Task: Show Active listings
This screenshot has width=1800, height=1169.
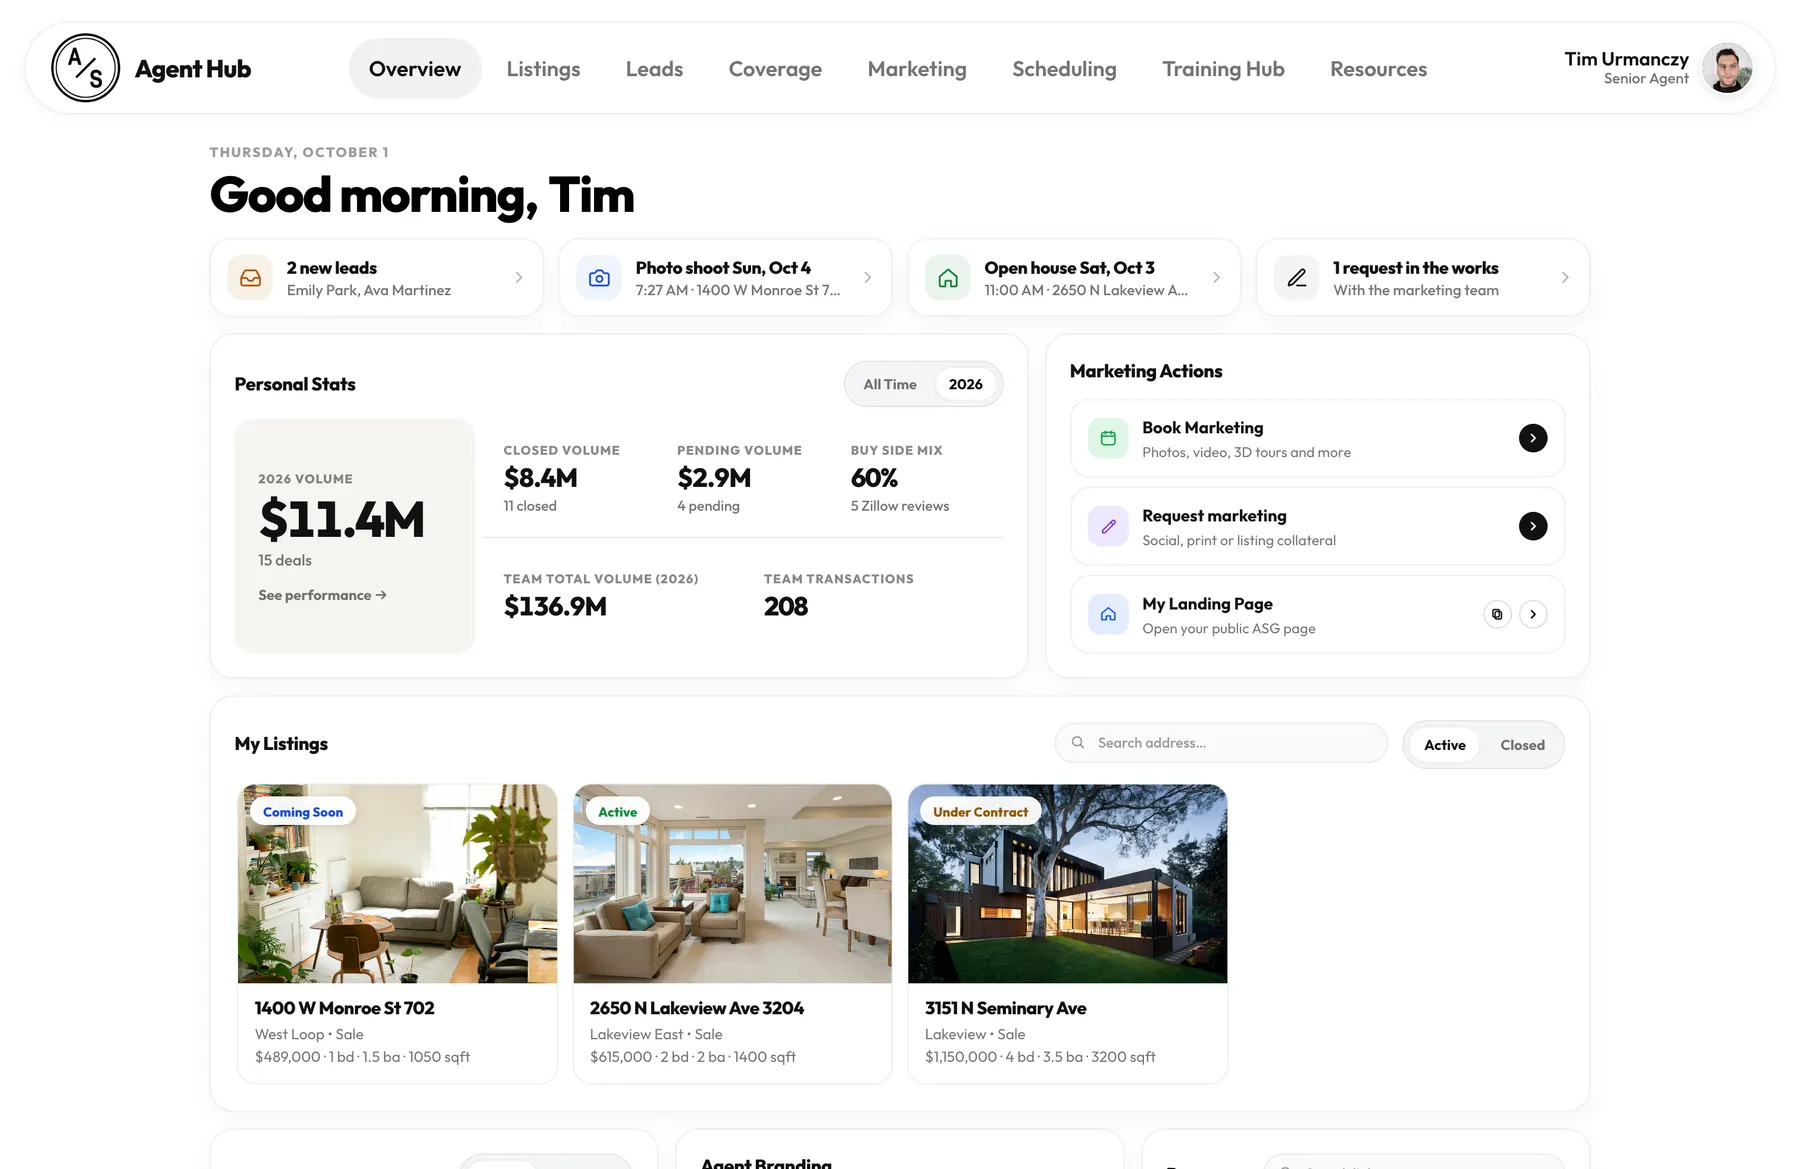Action: click(1445, 745)
